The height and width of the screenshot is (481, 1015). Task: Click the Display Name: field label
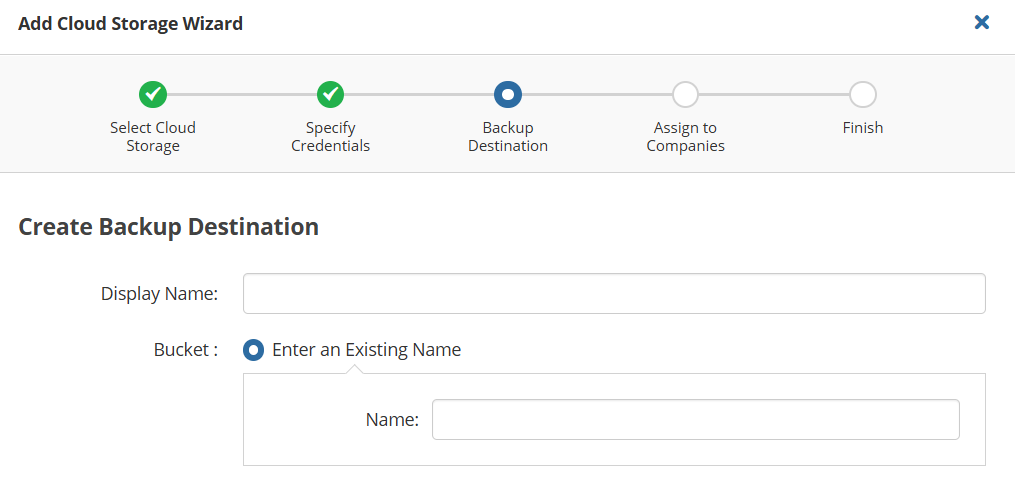pyautogui.click(x=159, y=294)
